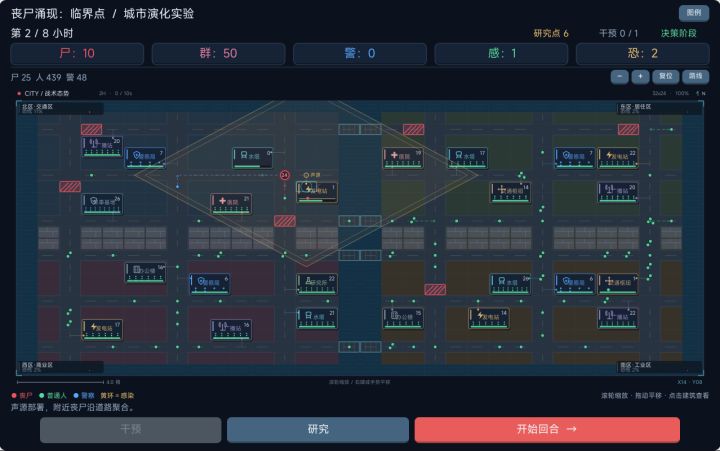This screenshot has height=451, width=720.
Task: Click the yellow 声源 sound source marker
Action: click(312, 175)
